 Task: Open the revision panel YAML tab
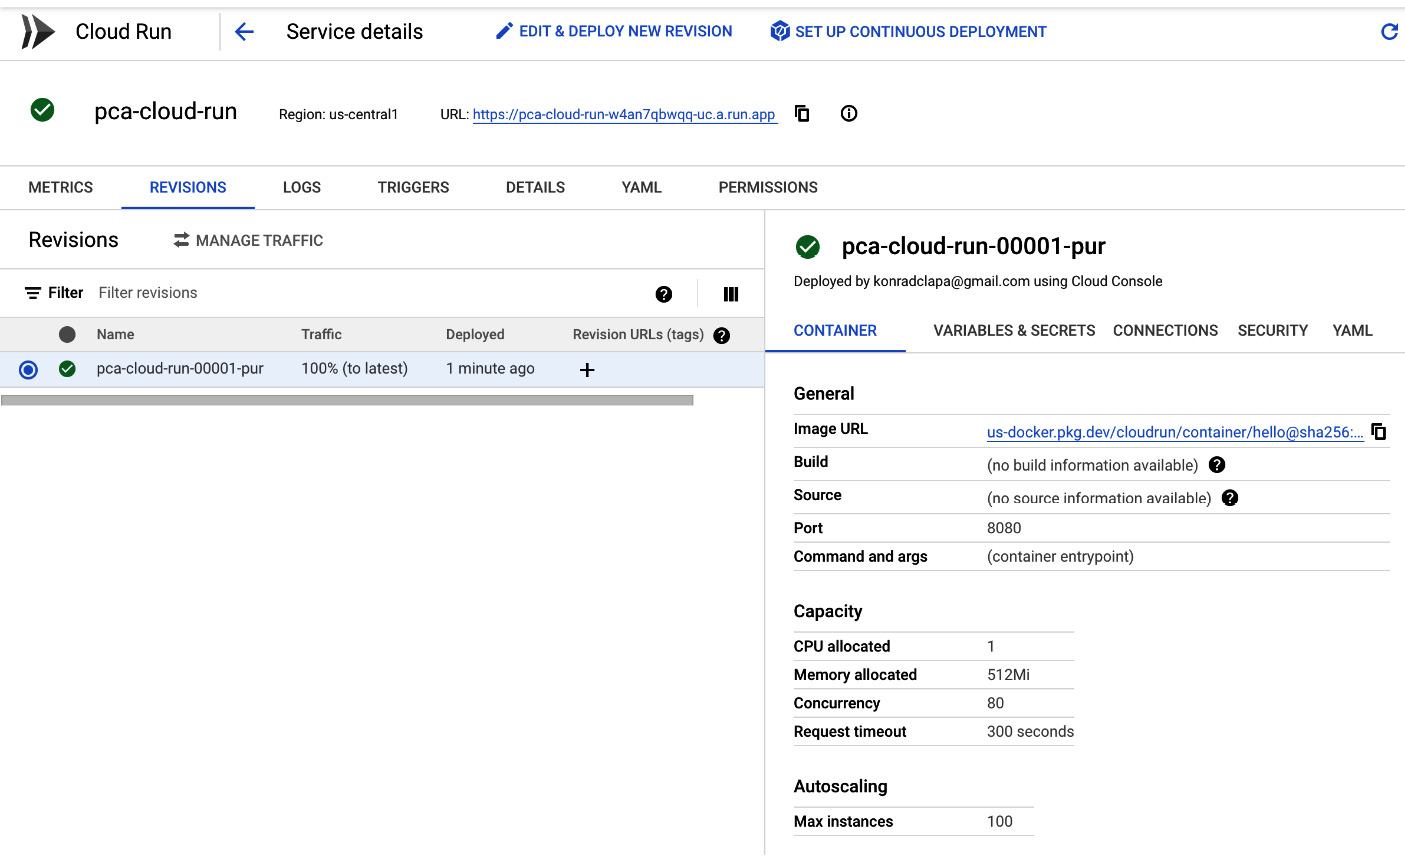(x=1352, y=331)
